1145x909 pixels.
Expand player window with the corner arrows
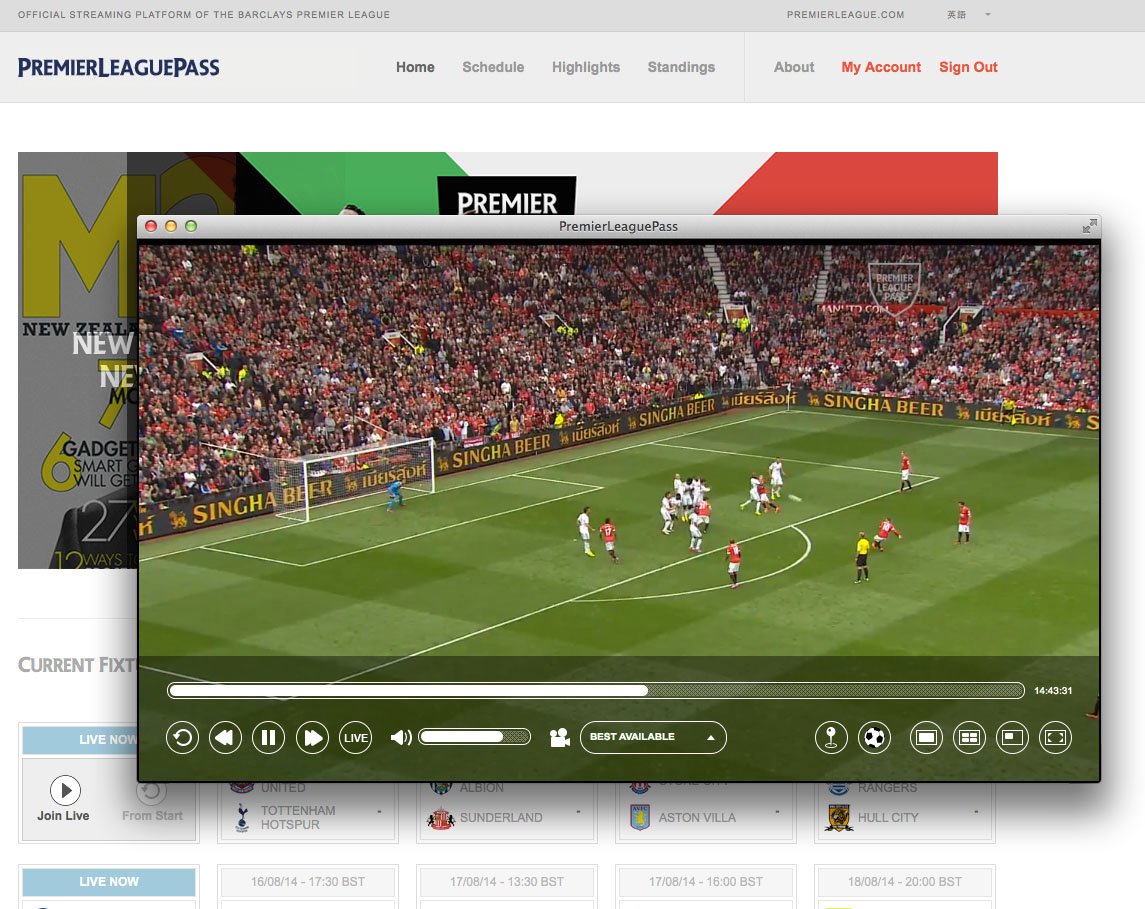click(1090, 226)
